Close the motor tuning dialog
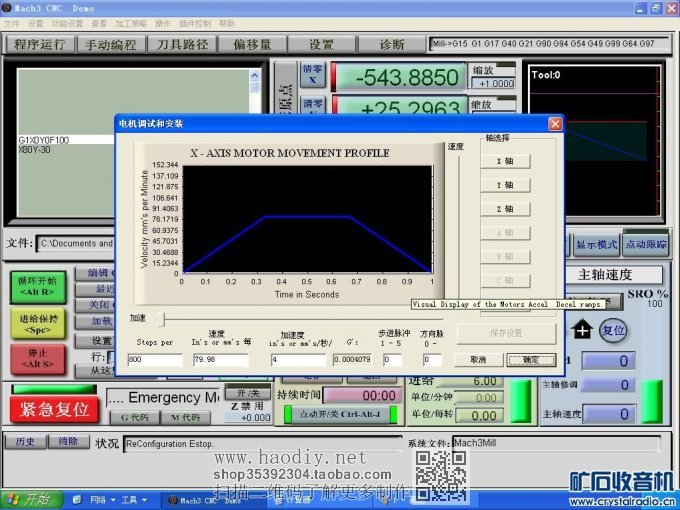The image size is (680, 510). [x=555, y=123]
